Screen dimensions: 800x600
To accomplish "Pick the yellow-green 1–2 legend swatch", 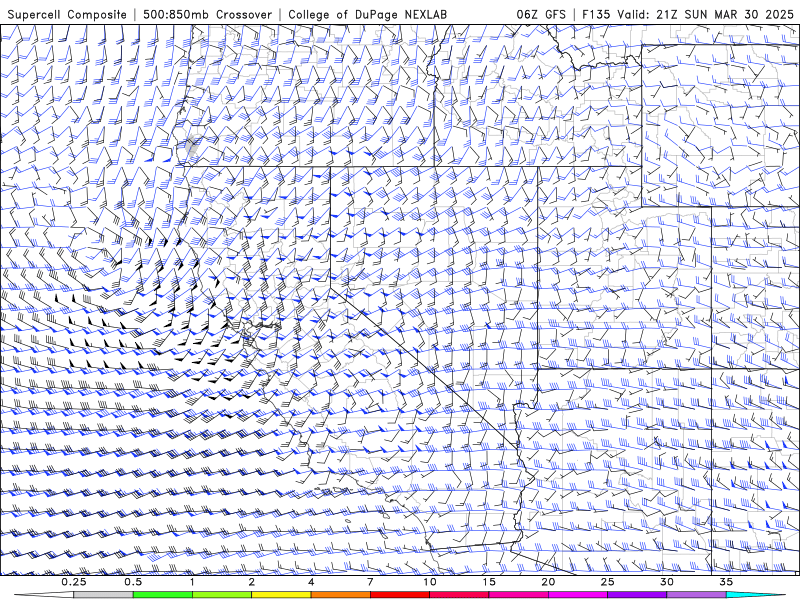I will click(x=222, y=595).
